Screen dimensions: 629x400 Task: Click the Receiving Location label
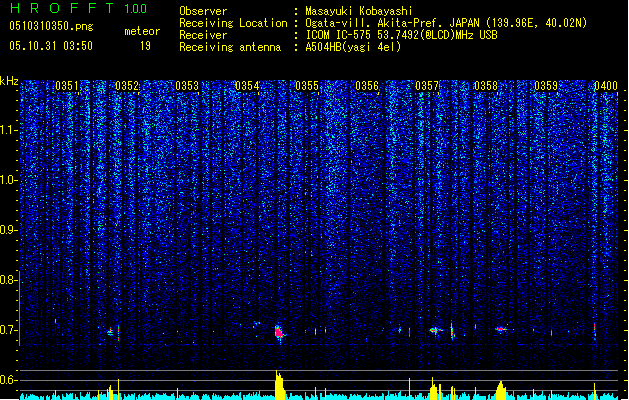click(233, 23)
